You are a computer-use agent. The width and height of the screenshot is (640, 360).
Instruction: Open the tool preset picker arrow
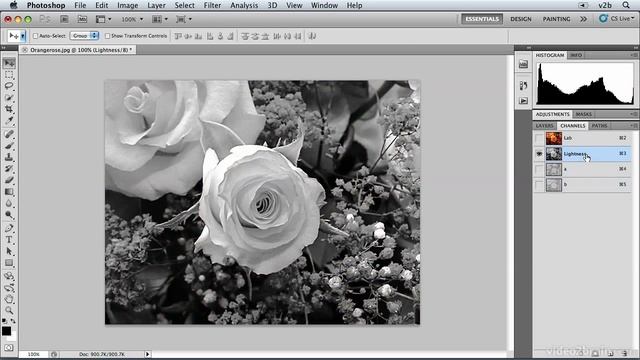23,36
